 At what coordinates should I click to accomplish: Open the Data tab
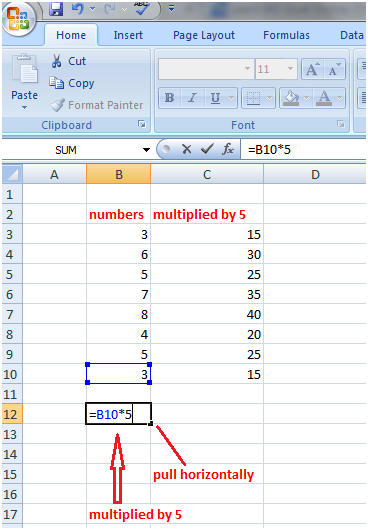coord(351,35)
